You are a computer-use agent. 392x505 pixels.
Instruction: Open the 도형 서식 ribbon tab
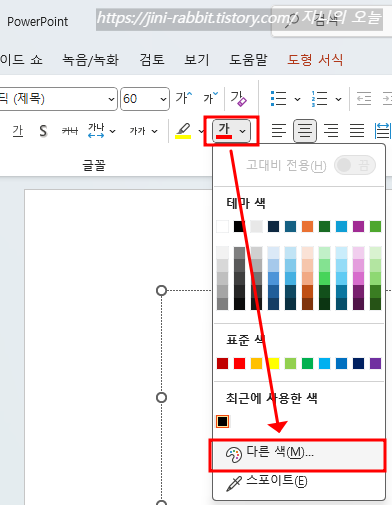[315, 60]
